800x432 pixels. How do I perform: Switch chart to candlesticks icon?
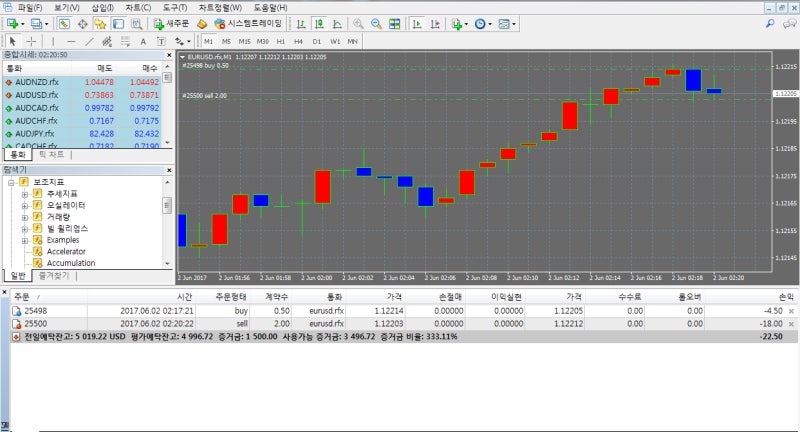[x=319, y=23]
